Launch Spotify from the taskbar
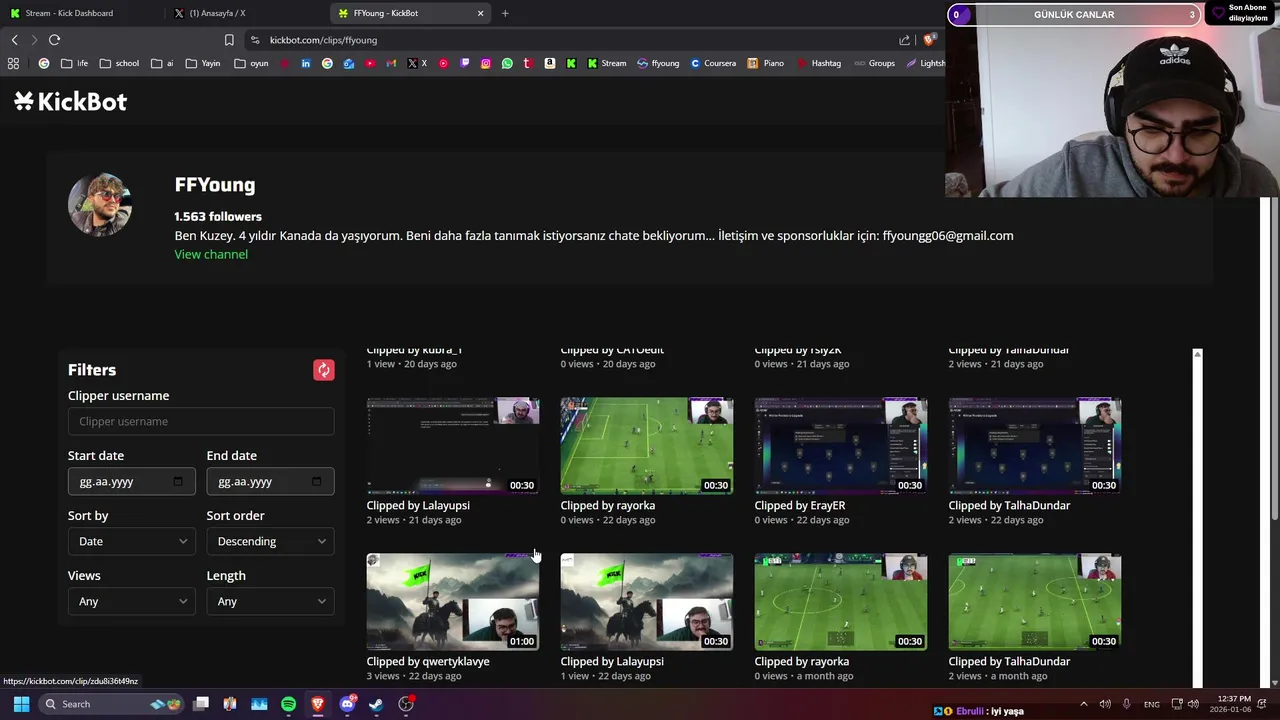1280x720 pixels. point(288,704)
